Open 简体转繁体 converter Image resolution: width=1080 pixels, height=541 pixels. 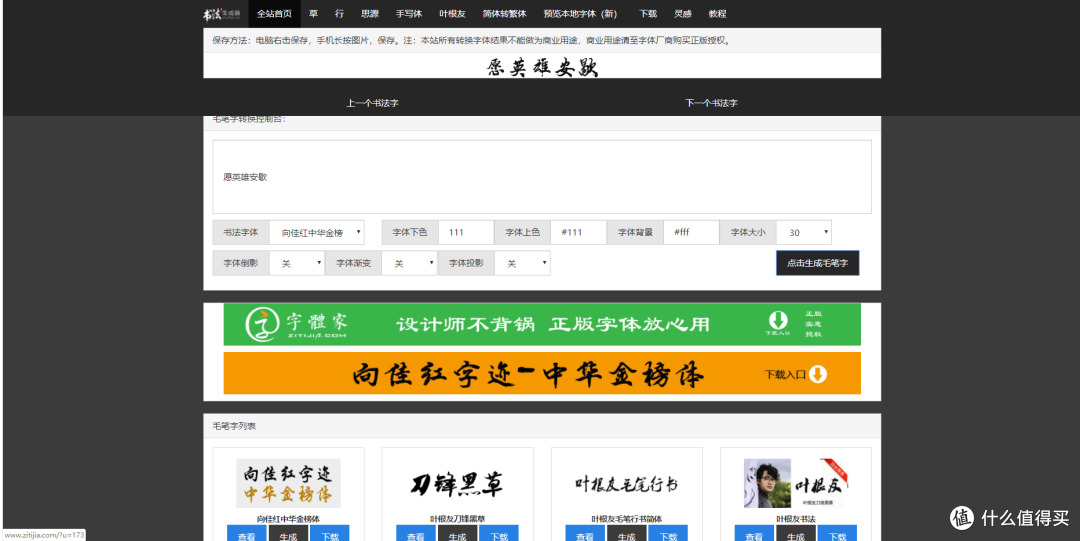click(x=504, y=14)
